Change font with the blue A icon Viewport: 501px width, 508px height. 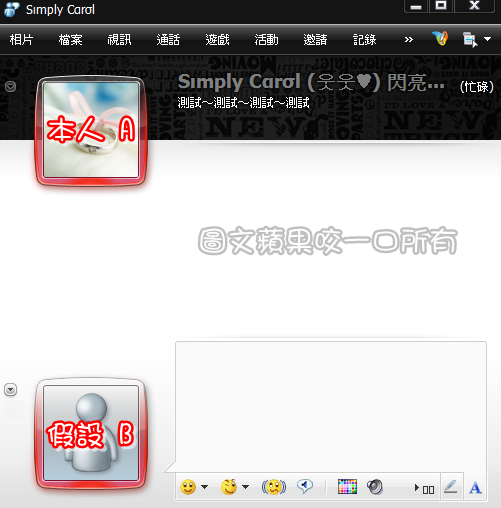coord(475,488)
